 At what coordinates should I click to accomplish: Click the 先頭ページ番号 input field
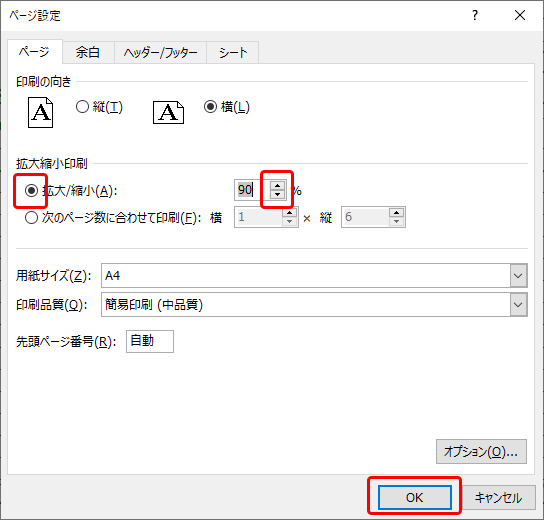[150, 341]
